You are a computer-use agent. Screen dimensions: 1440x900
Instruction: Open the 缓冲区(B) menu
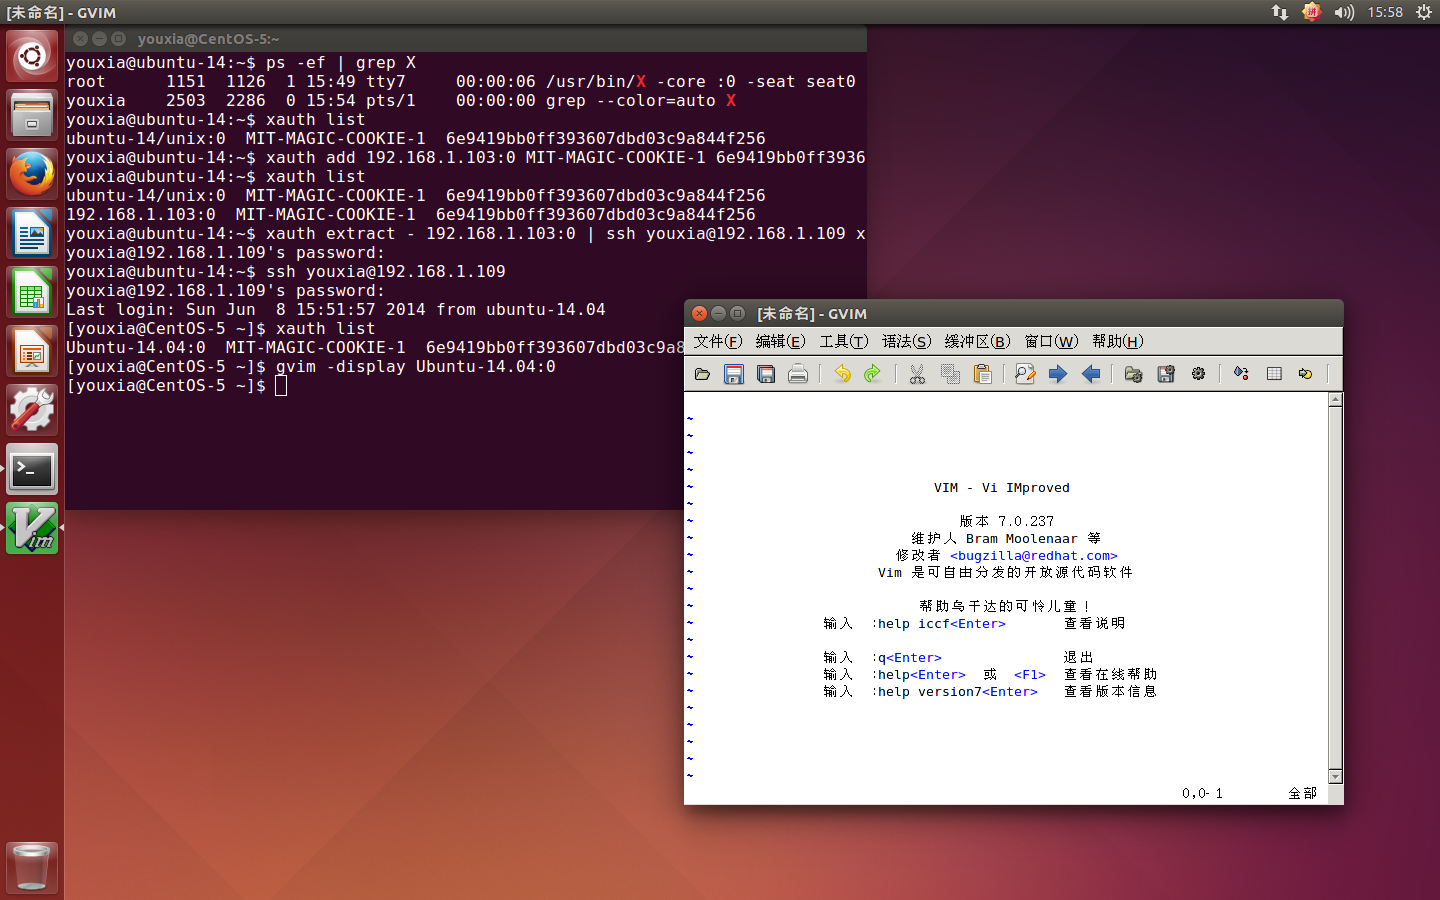click(x=978, y=341)
